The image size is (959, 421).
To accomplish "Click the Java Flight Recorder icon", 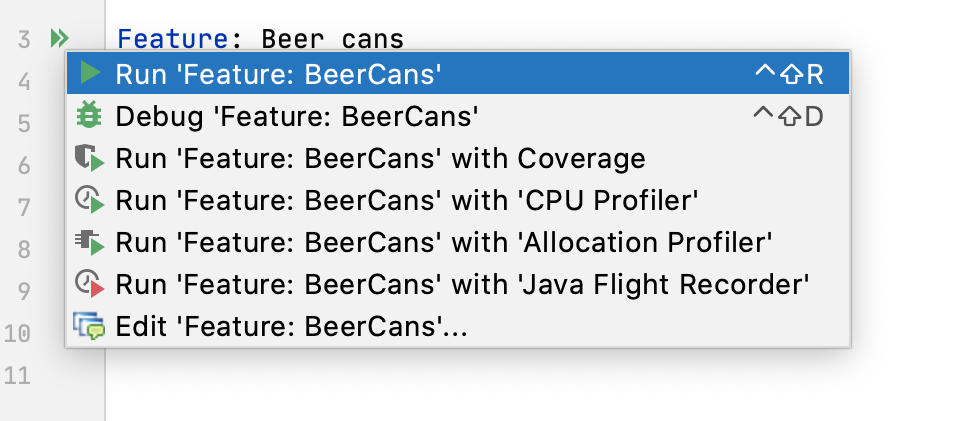I will [89, 285].
